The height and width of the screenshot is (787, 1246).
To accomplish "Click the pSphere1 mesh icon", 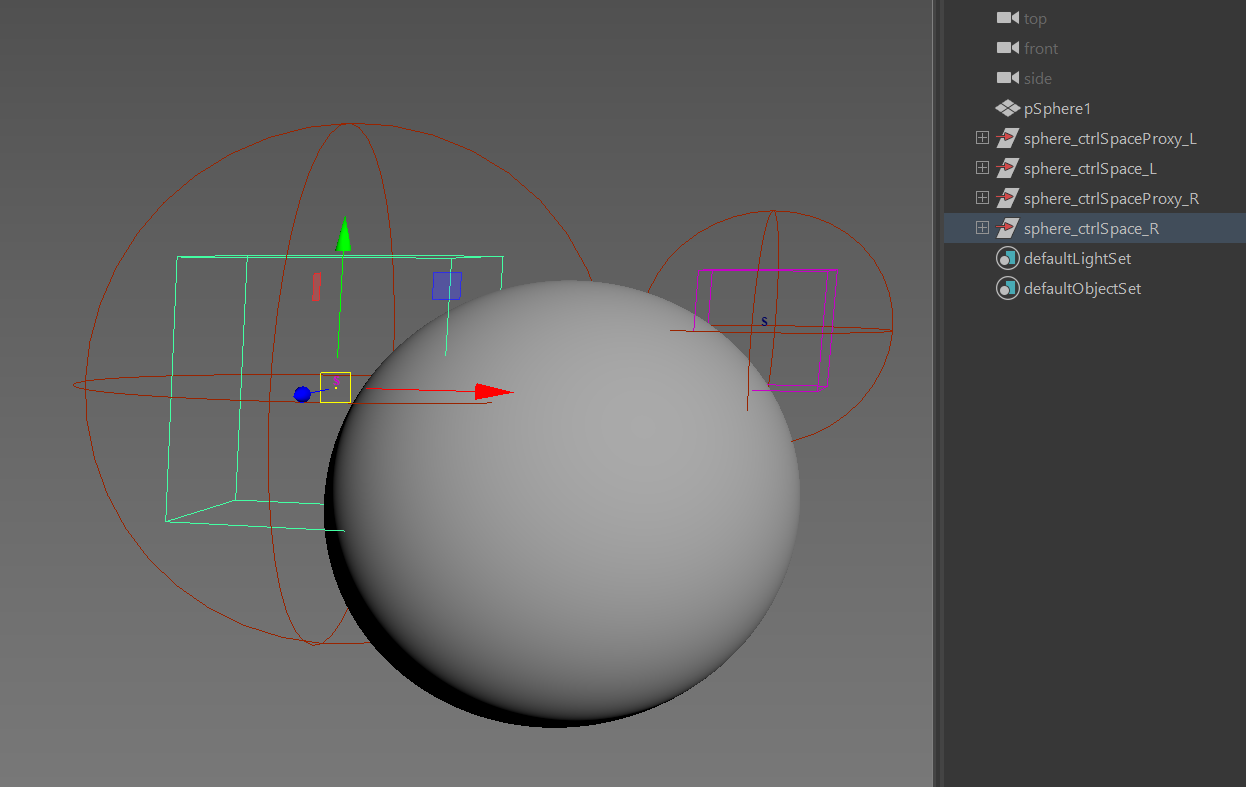I will point(1007,108).
